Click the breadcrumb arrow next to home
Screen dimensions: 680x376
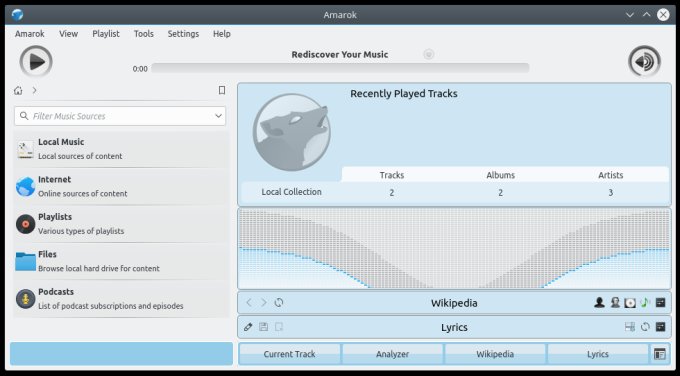click(x=34, y=90)
